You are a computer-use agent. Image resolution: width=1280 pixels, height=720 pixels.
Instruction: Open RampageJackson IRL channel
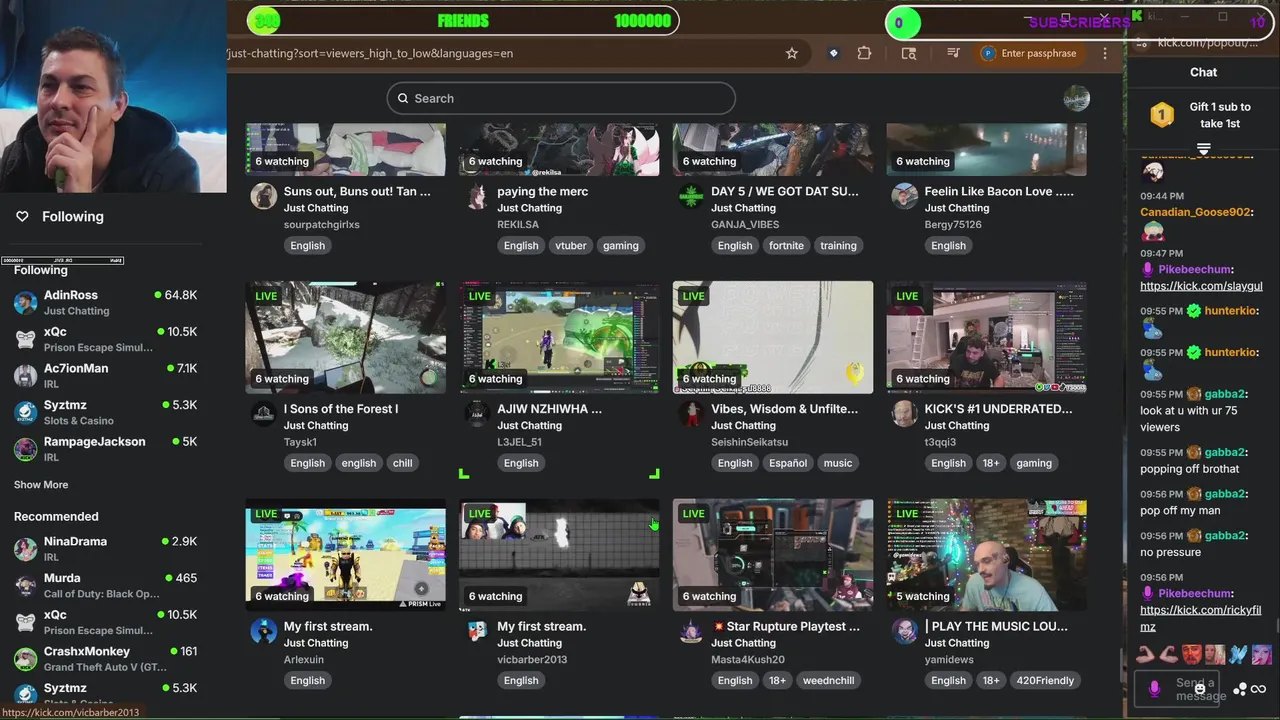(105, 448)
